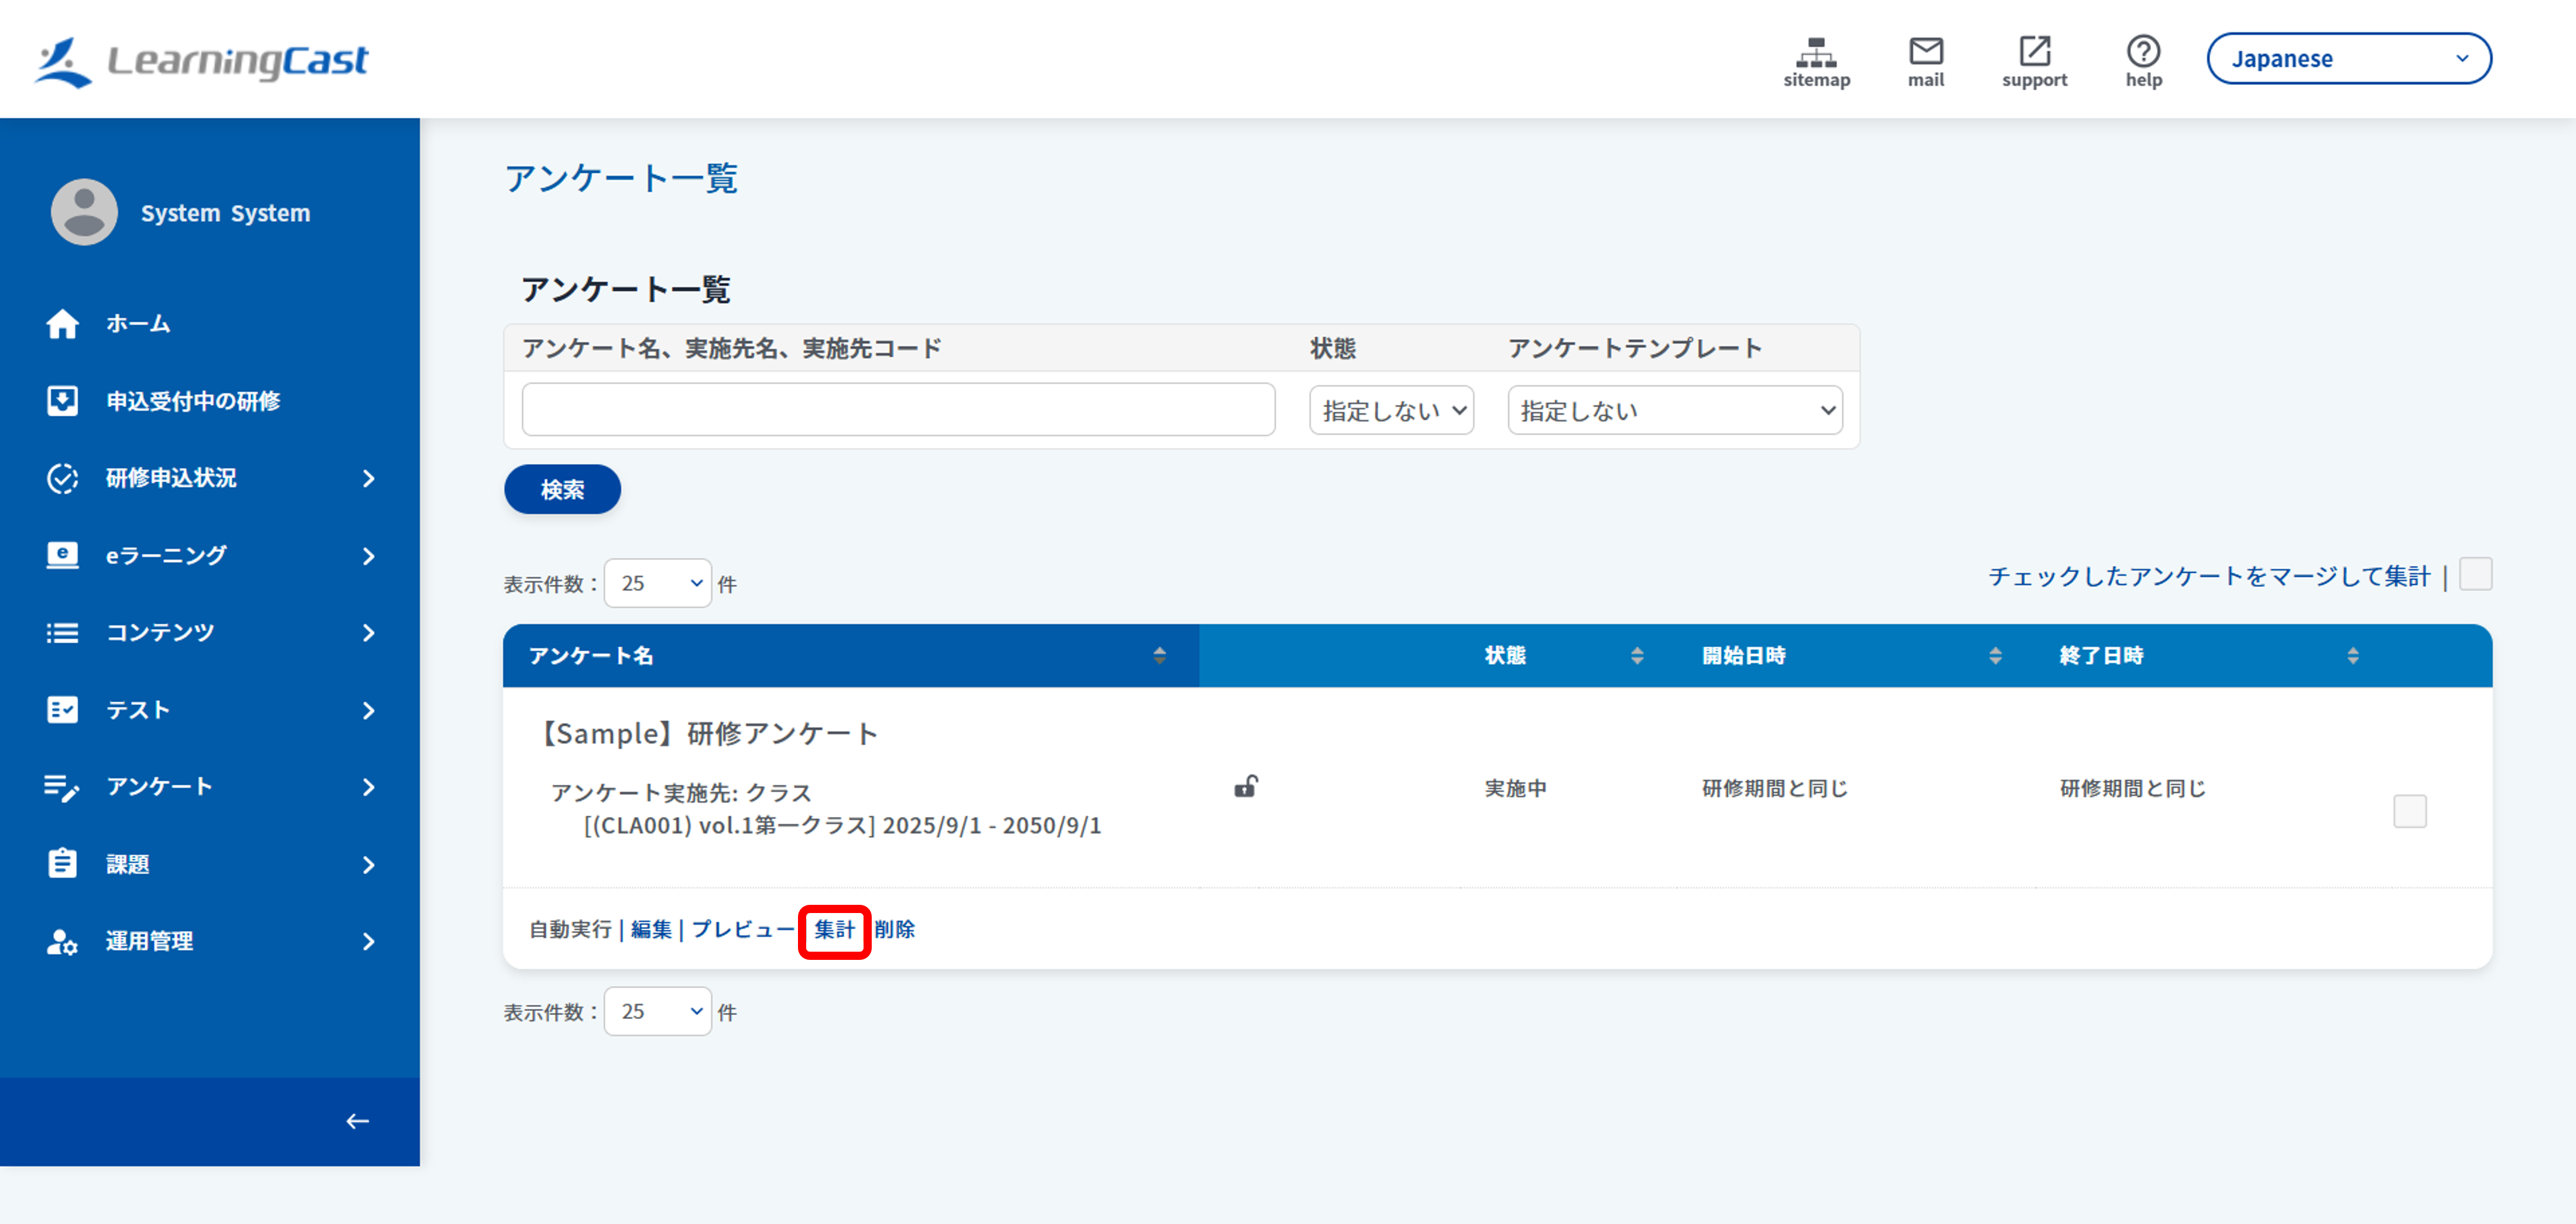This screenshot has width=2576, height=1224.
Task: Open the support external link icon
Action: [x=2034, y=51]
